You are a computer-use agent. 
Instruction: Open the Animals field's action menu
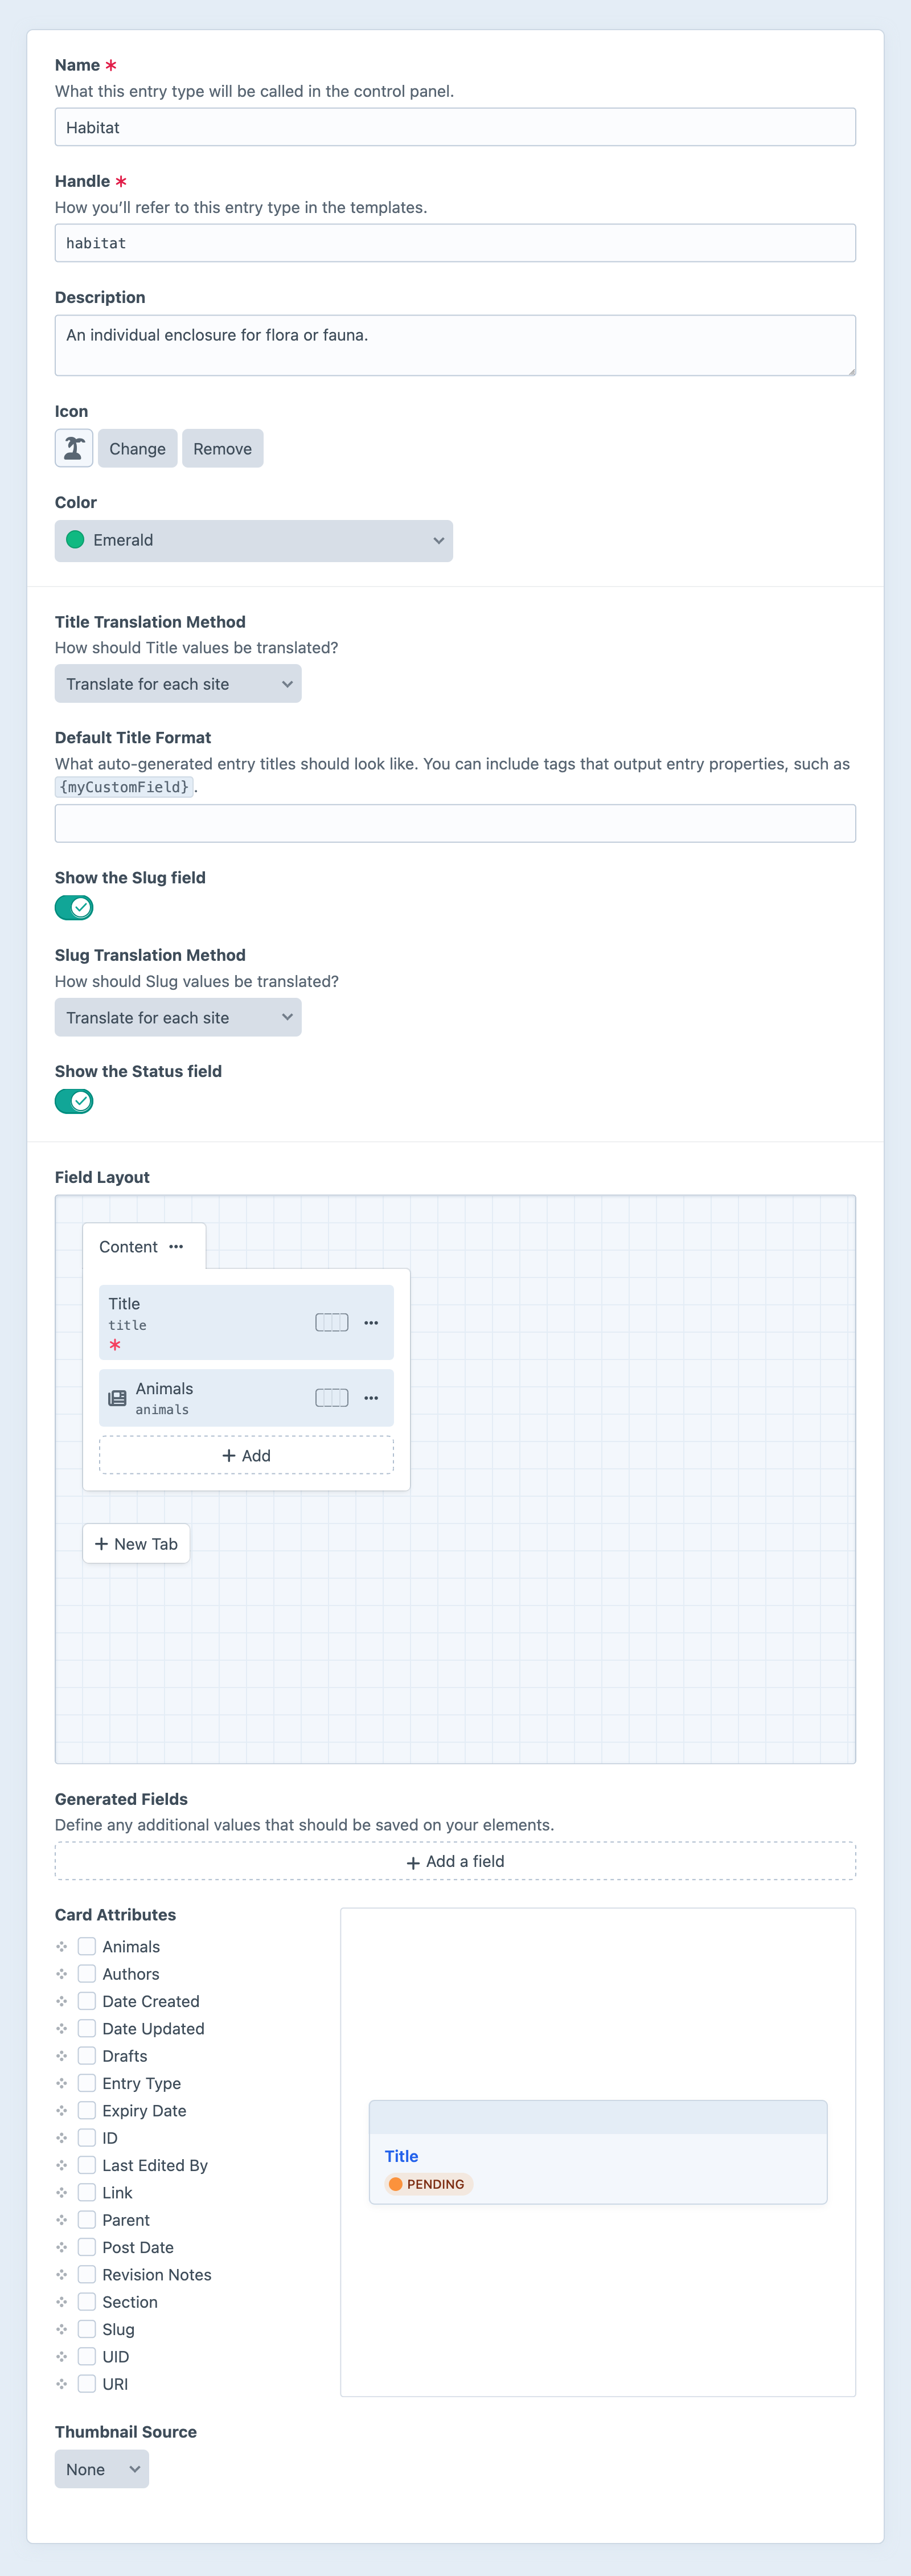click(x=371, y=1397)
